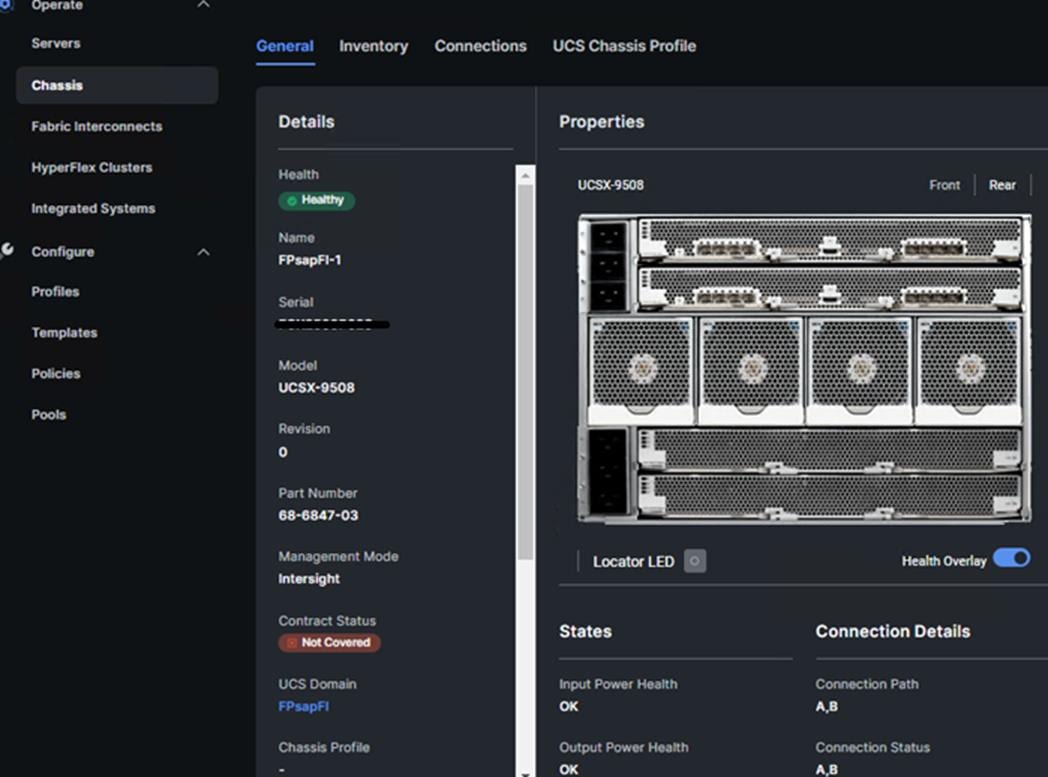Switch to the General tab
This screenshot has height=777, width=1048.
pyautogui.click(x=285, y=46)
